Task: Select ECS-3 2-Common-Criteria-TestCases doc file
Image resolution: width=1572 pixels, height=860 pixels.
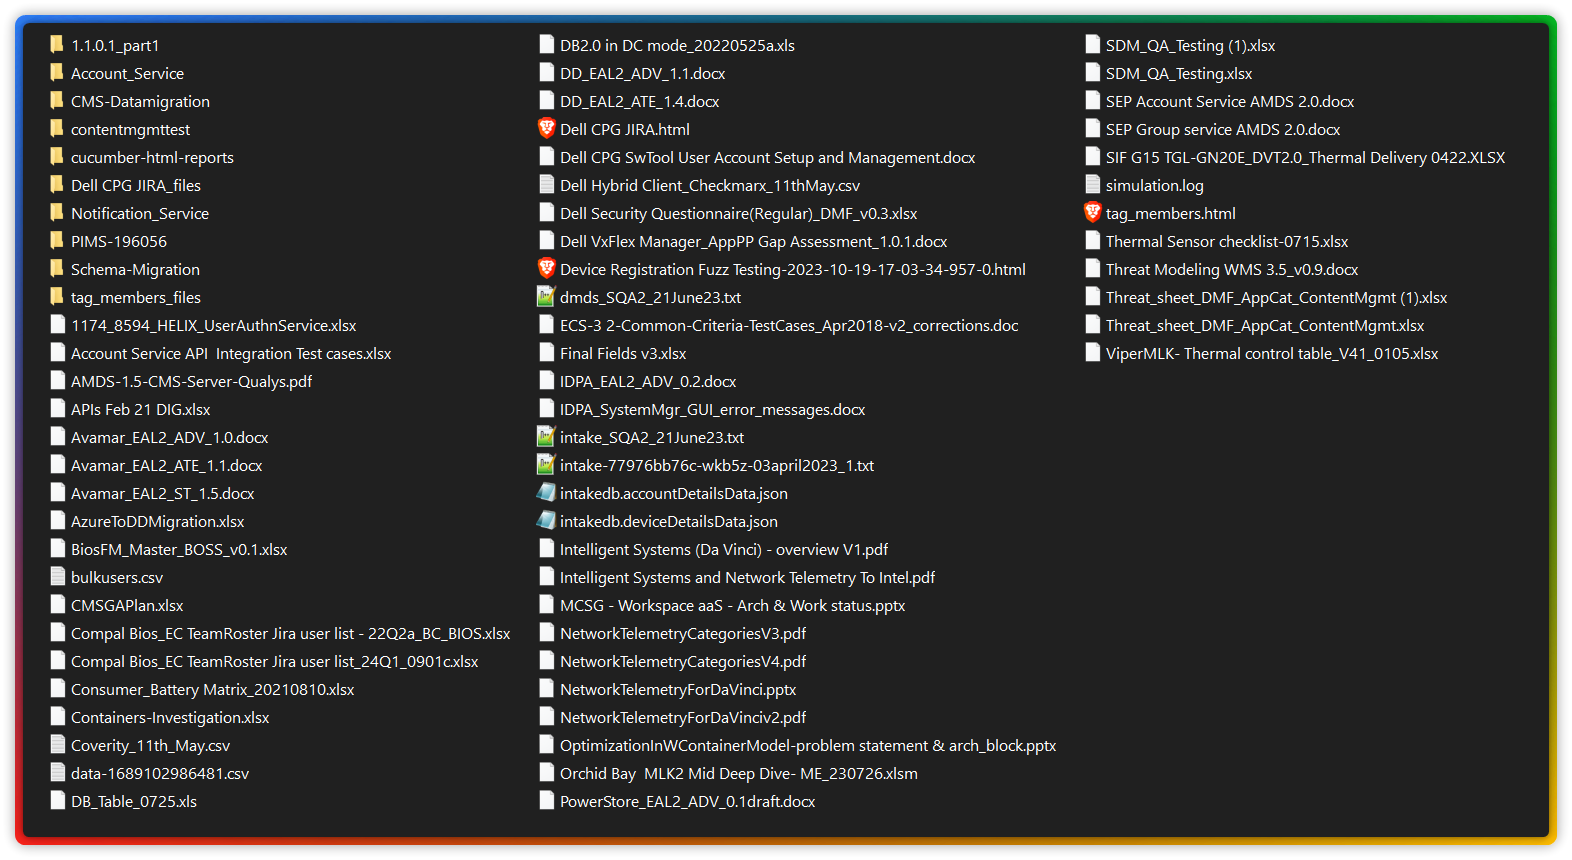Action: (790, 325)
